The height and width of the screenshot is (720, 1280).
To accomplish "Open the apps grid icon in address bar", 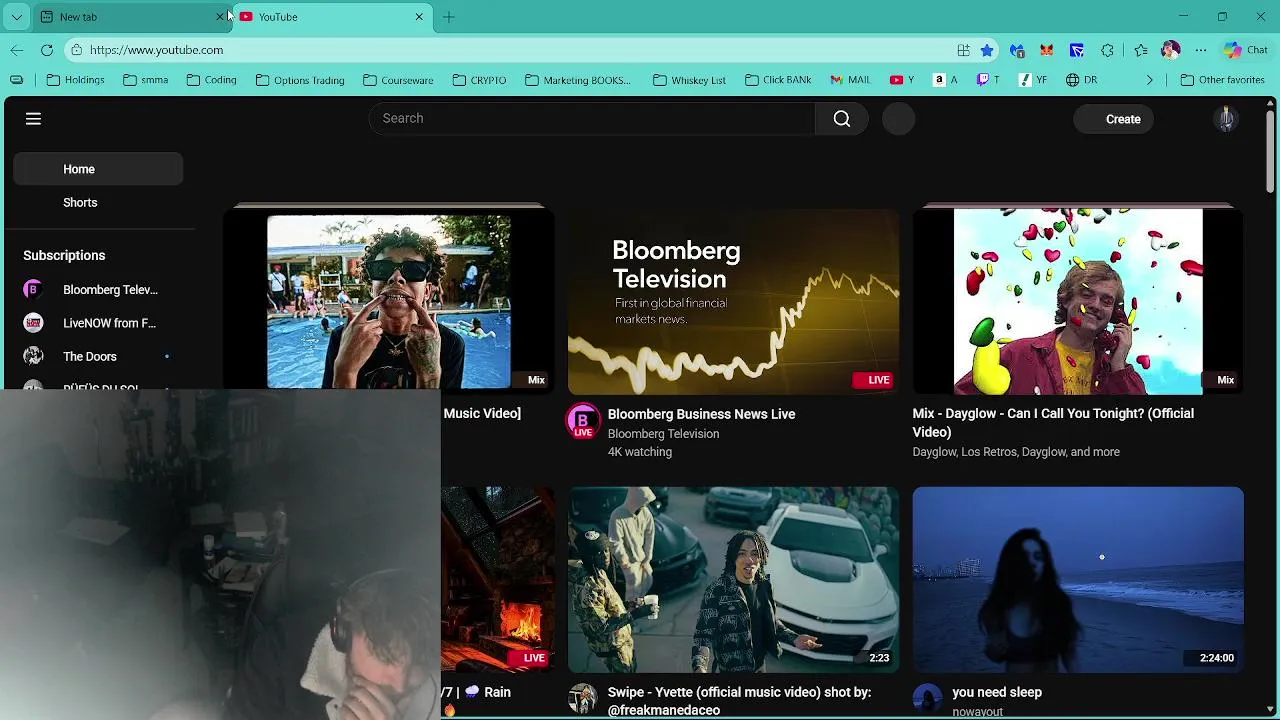I will click(x=963, y=50).
